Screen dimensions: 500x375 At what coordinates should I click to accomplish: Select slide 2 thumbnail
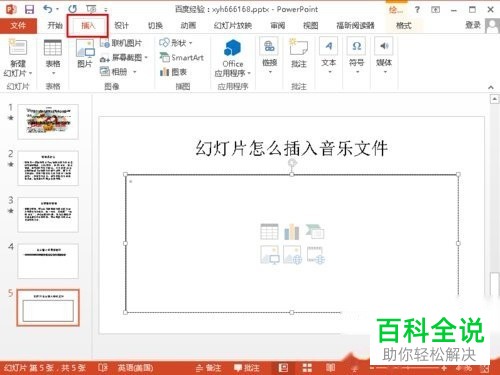click(48, 168)
